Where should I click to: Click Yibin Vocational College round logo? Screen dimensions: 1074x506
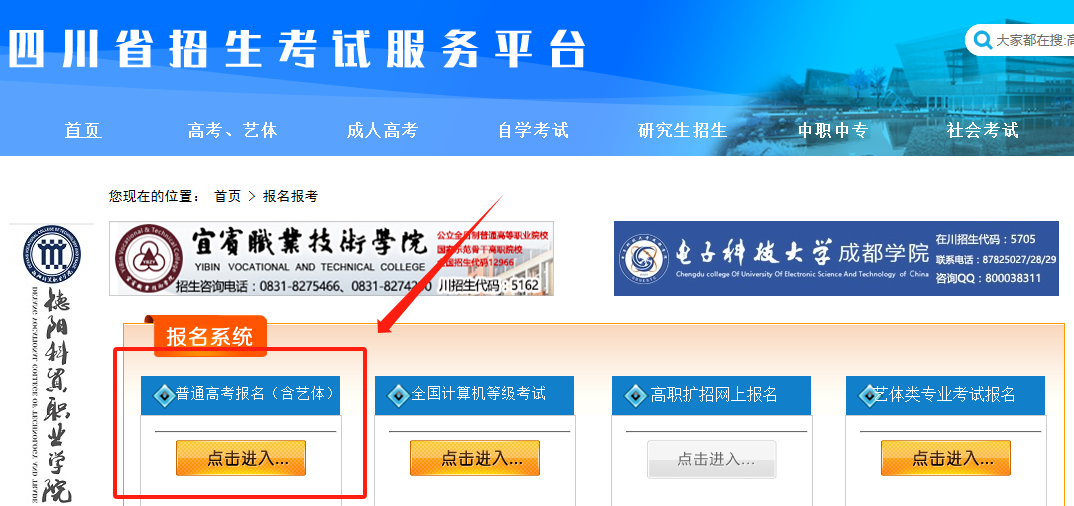pos(148,259)
